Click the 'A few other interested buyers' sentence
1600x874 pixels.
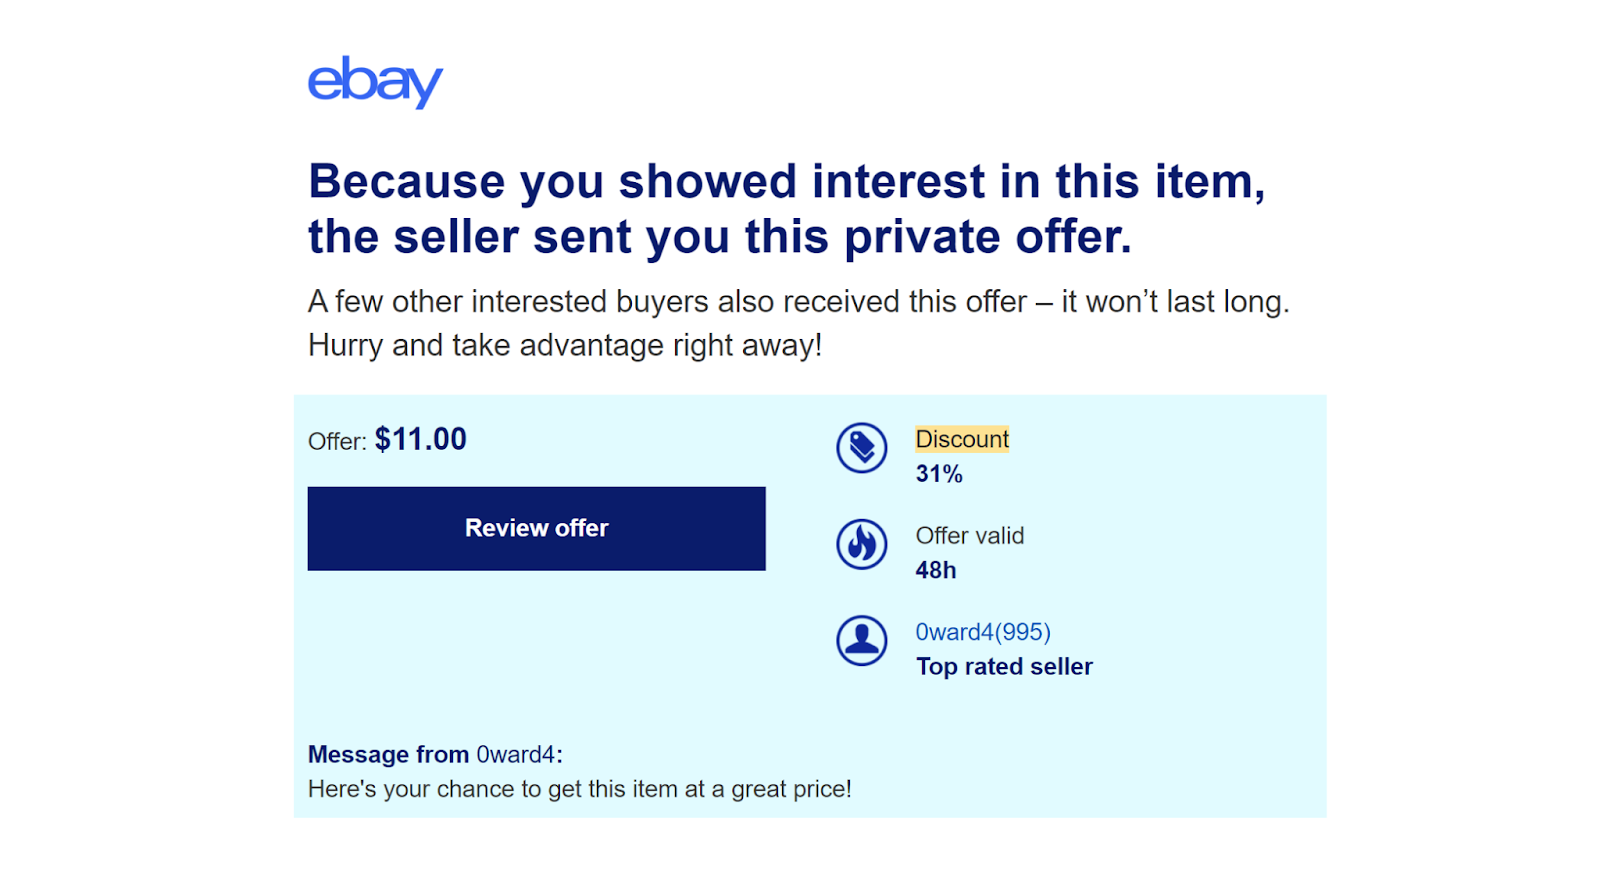pos(799,301)
